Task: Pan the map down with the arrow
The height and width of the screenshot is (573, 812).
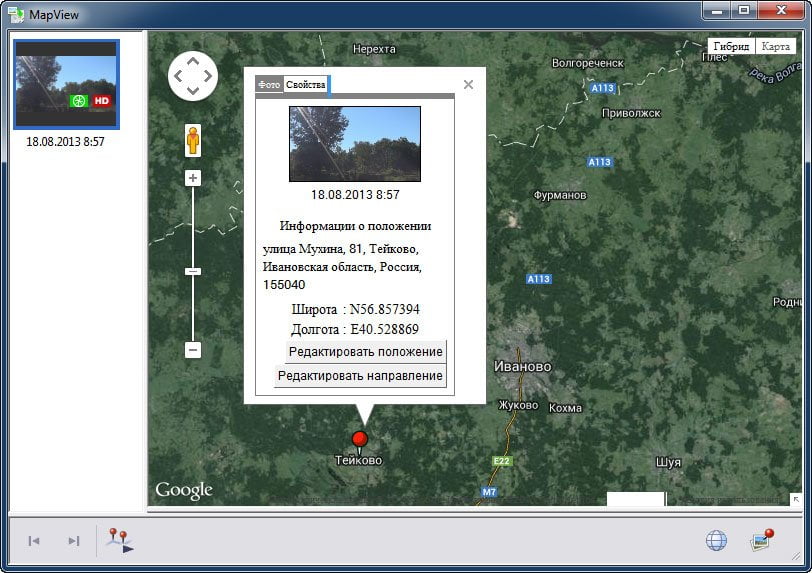Action: [x=193, y=91]
